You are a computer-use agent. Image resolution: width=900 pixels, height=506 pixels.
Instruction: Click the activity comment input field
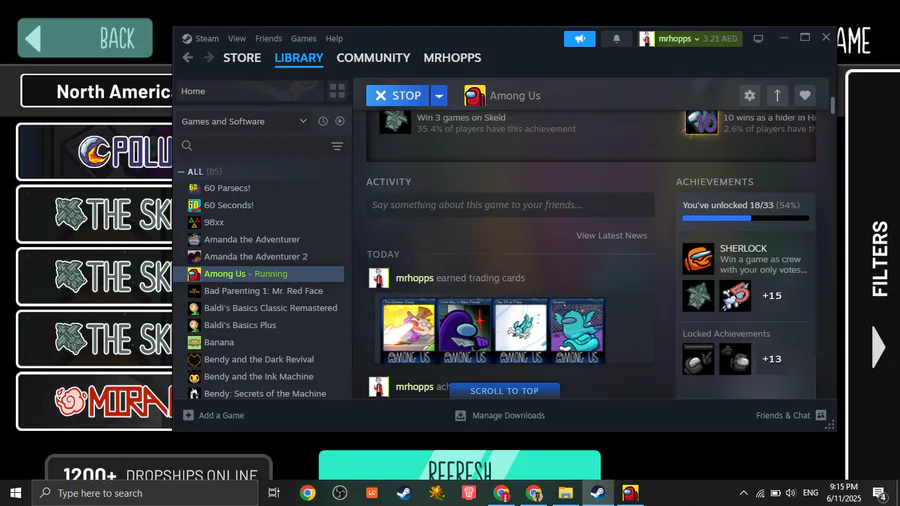510,205
